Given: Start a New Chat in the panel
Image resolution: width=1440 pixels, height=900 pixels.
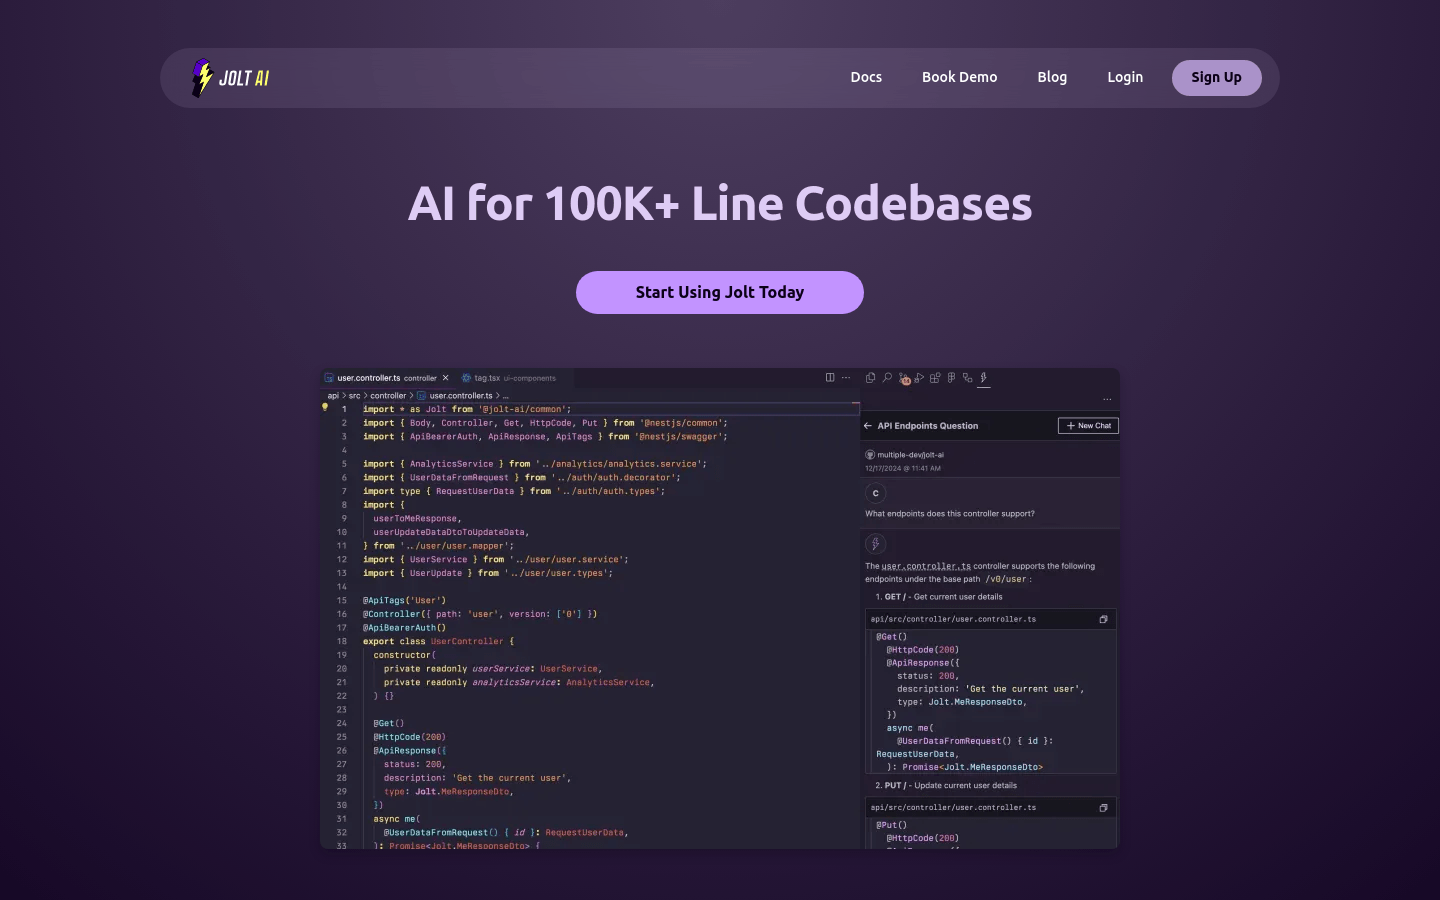Looking at the screenshot, I should pyautogui.click(x=1088, y=426).
